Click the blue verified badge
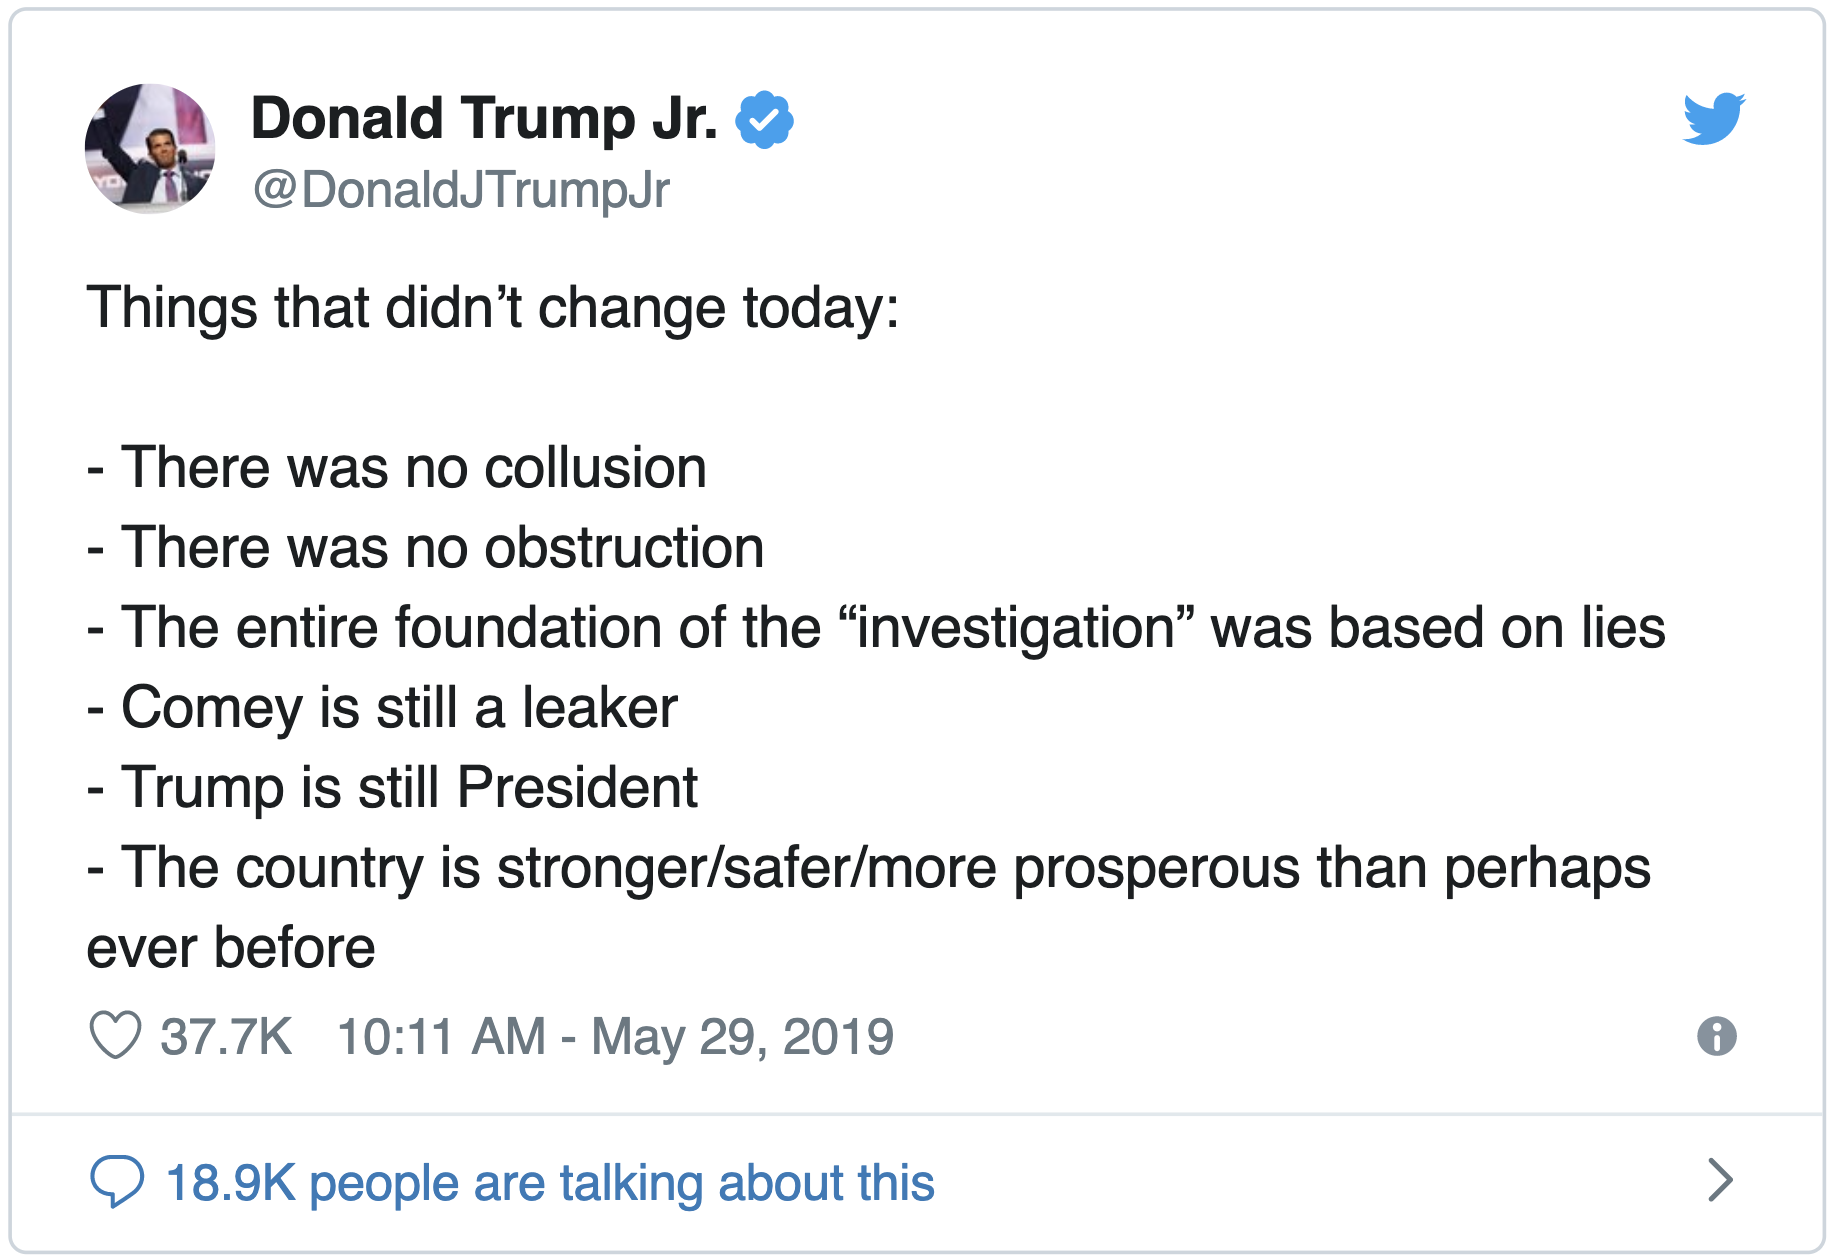 (764, 119)
